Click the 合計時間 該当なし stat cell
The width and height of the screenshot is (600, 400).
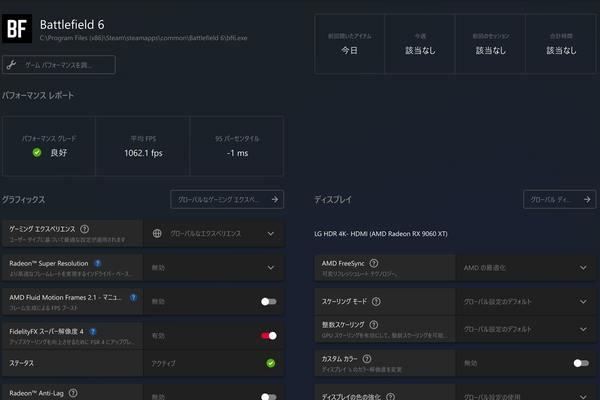(561, 44)
